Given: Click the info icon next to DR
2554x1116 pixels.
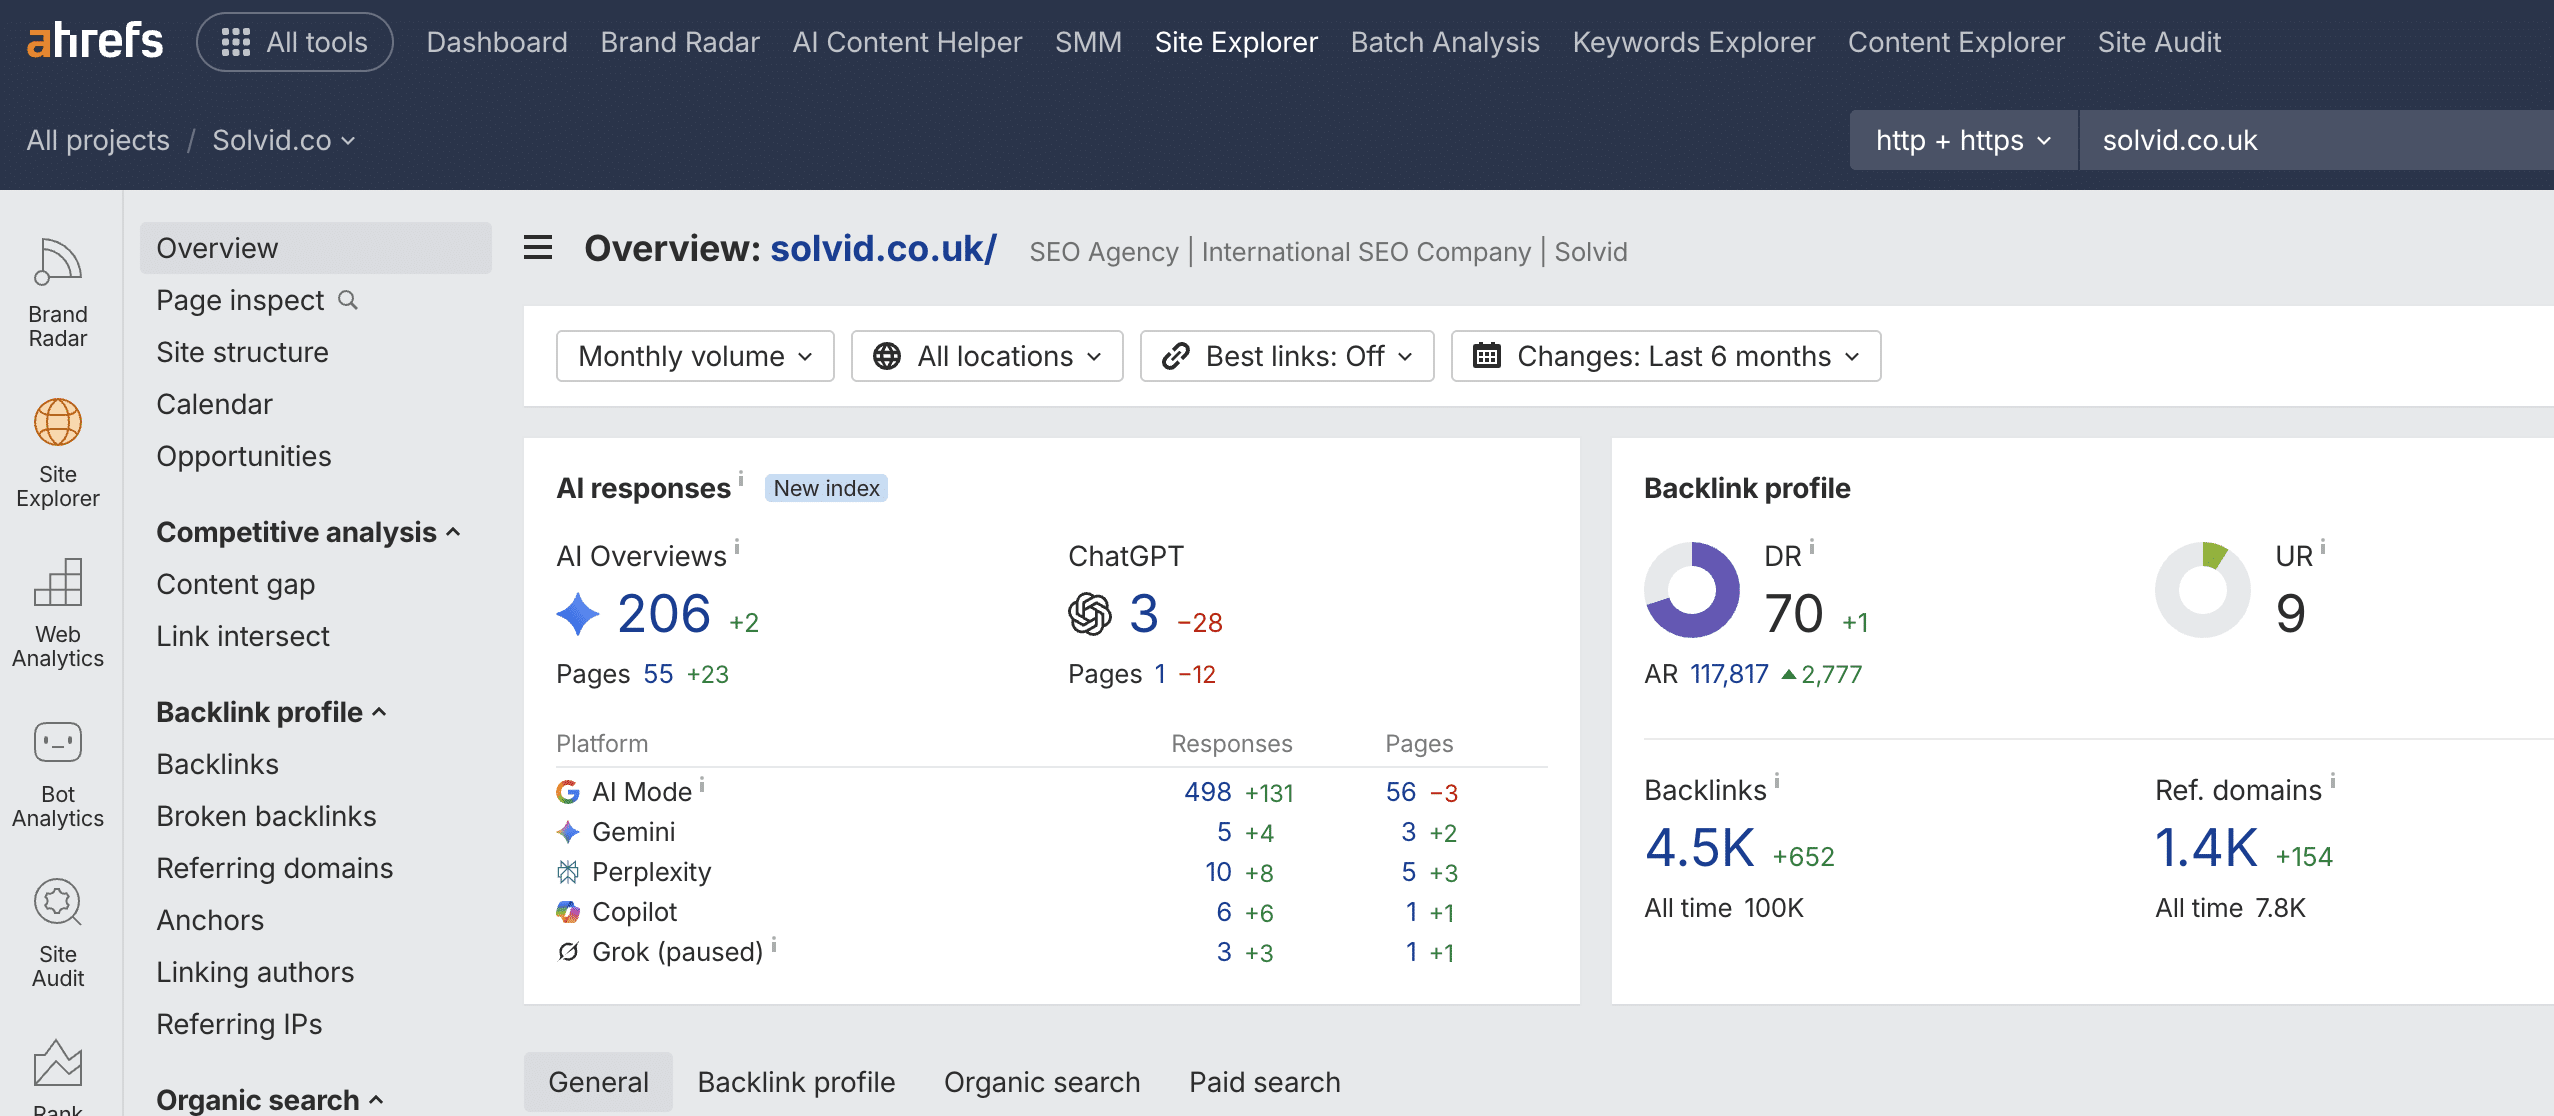Looking at the screenshot, I should 1812,547.
